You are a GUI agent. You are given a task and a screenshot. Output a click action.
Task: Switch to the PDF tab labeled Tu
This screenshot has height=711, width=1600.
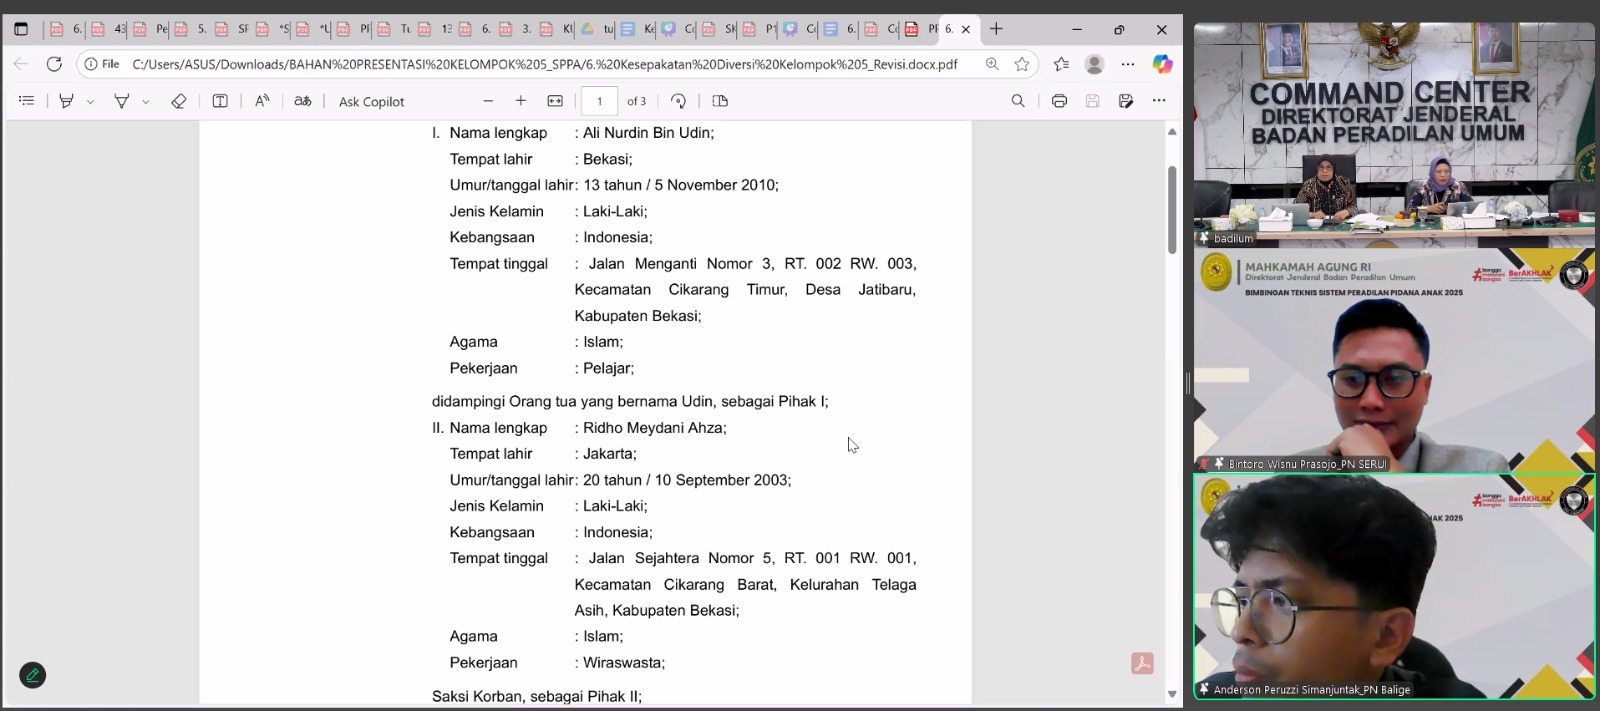(394, 29)
